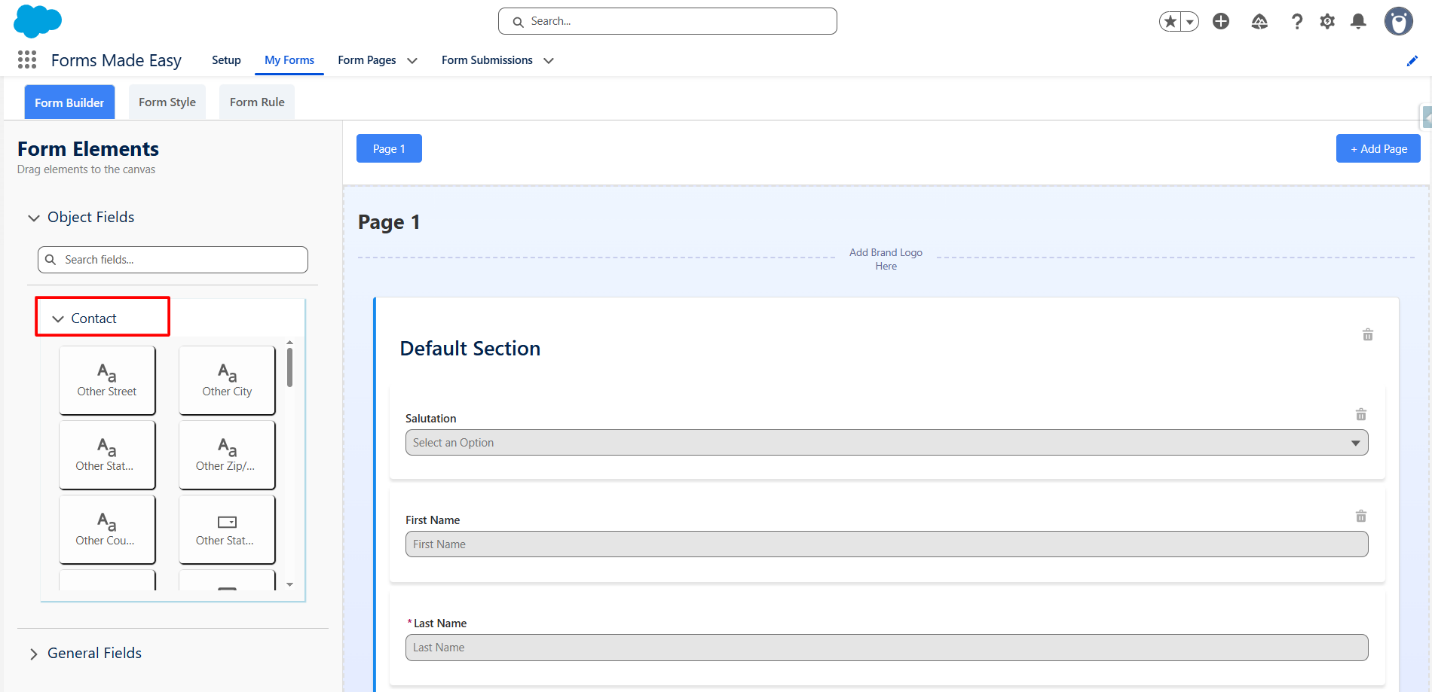Select the Page 1 button

click(x=389, y=149)
